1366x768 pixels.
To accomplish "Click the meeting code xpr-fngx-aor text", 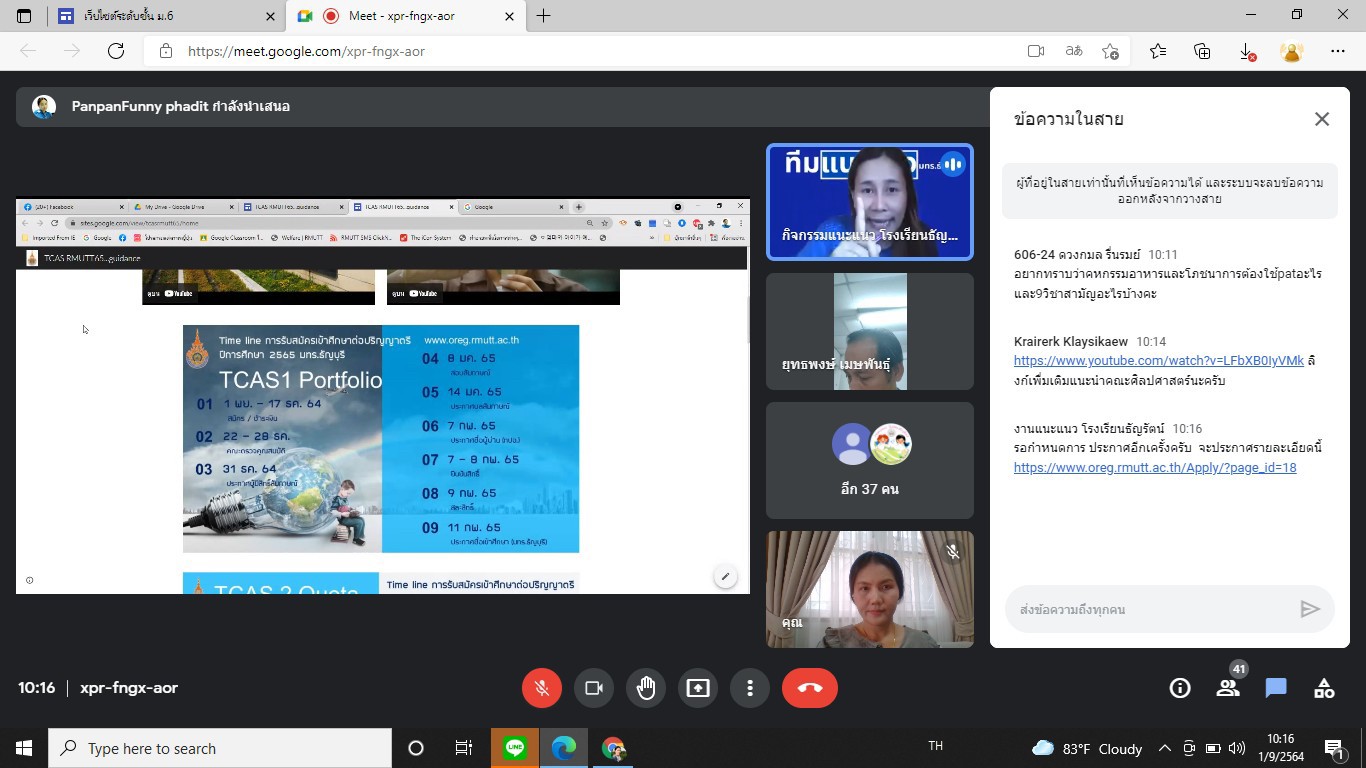I will coord(129,688).
